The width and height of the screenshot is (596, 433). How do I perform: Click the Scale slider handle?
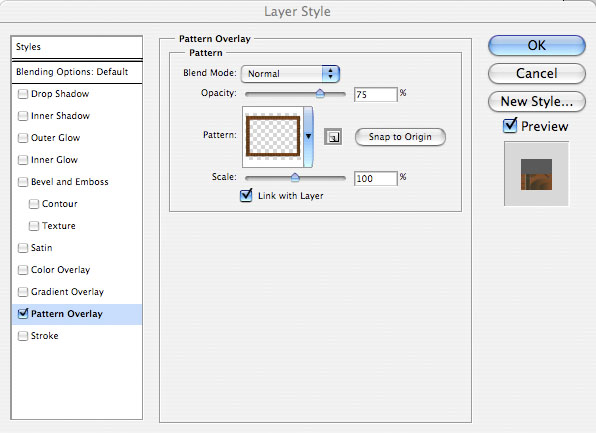click(295, 177)
